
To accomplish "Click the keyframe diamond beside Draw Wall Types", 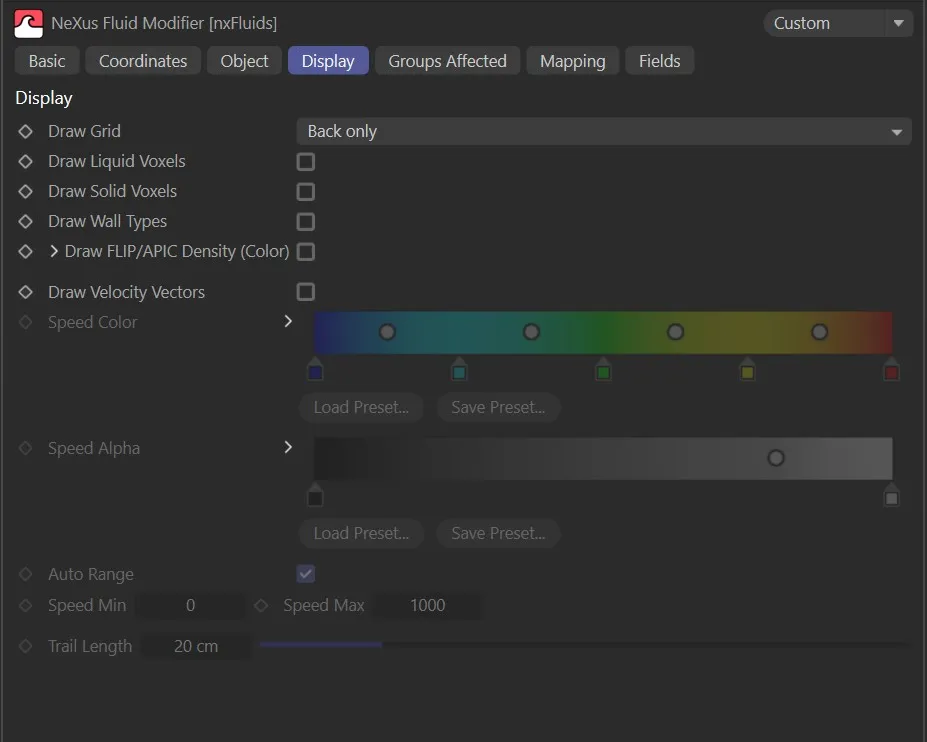I will pyautogui.click(x=25, y=221).
